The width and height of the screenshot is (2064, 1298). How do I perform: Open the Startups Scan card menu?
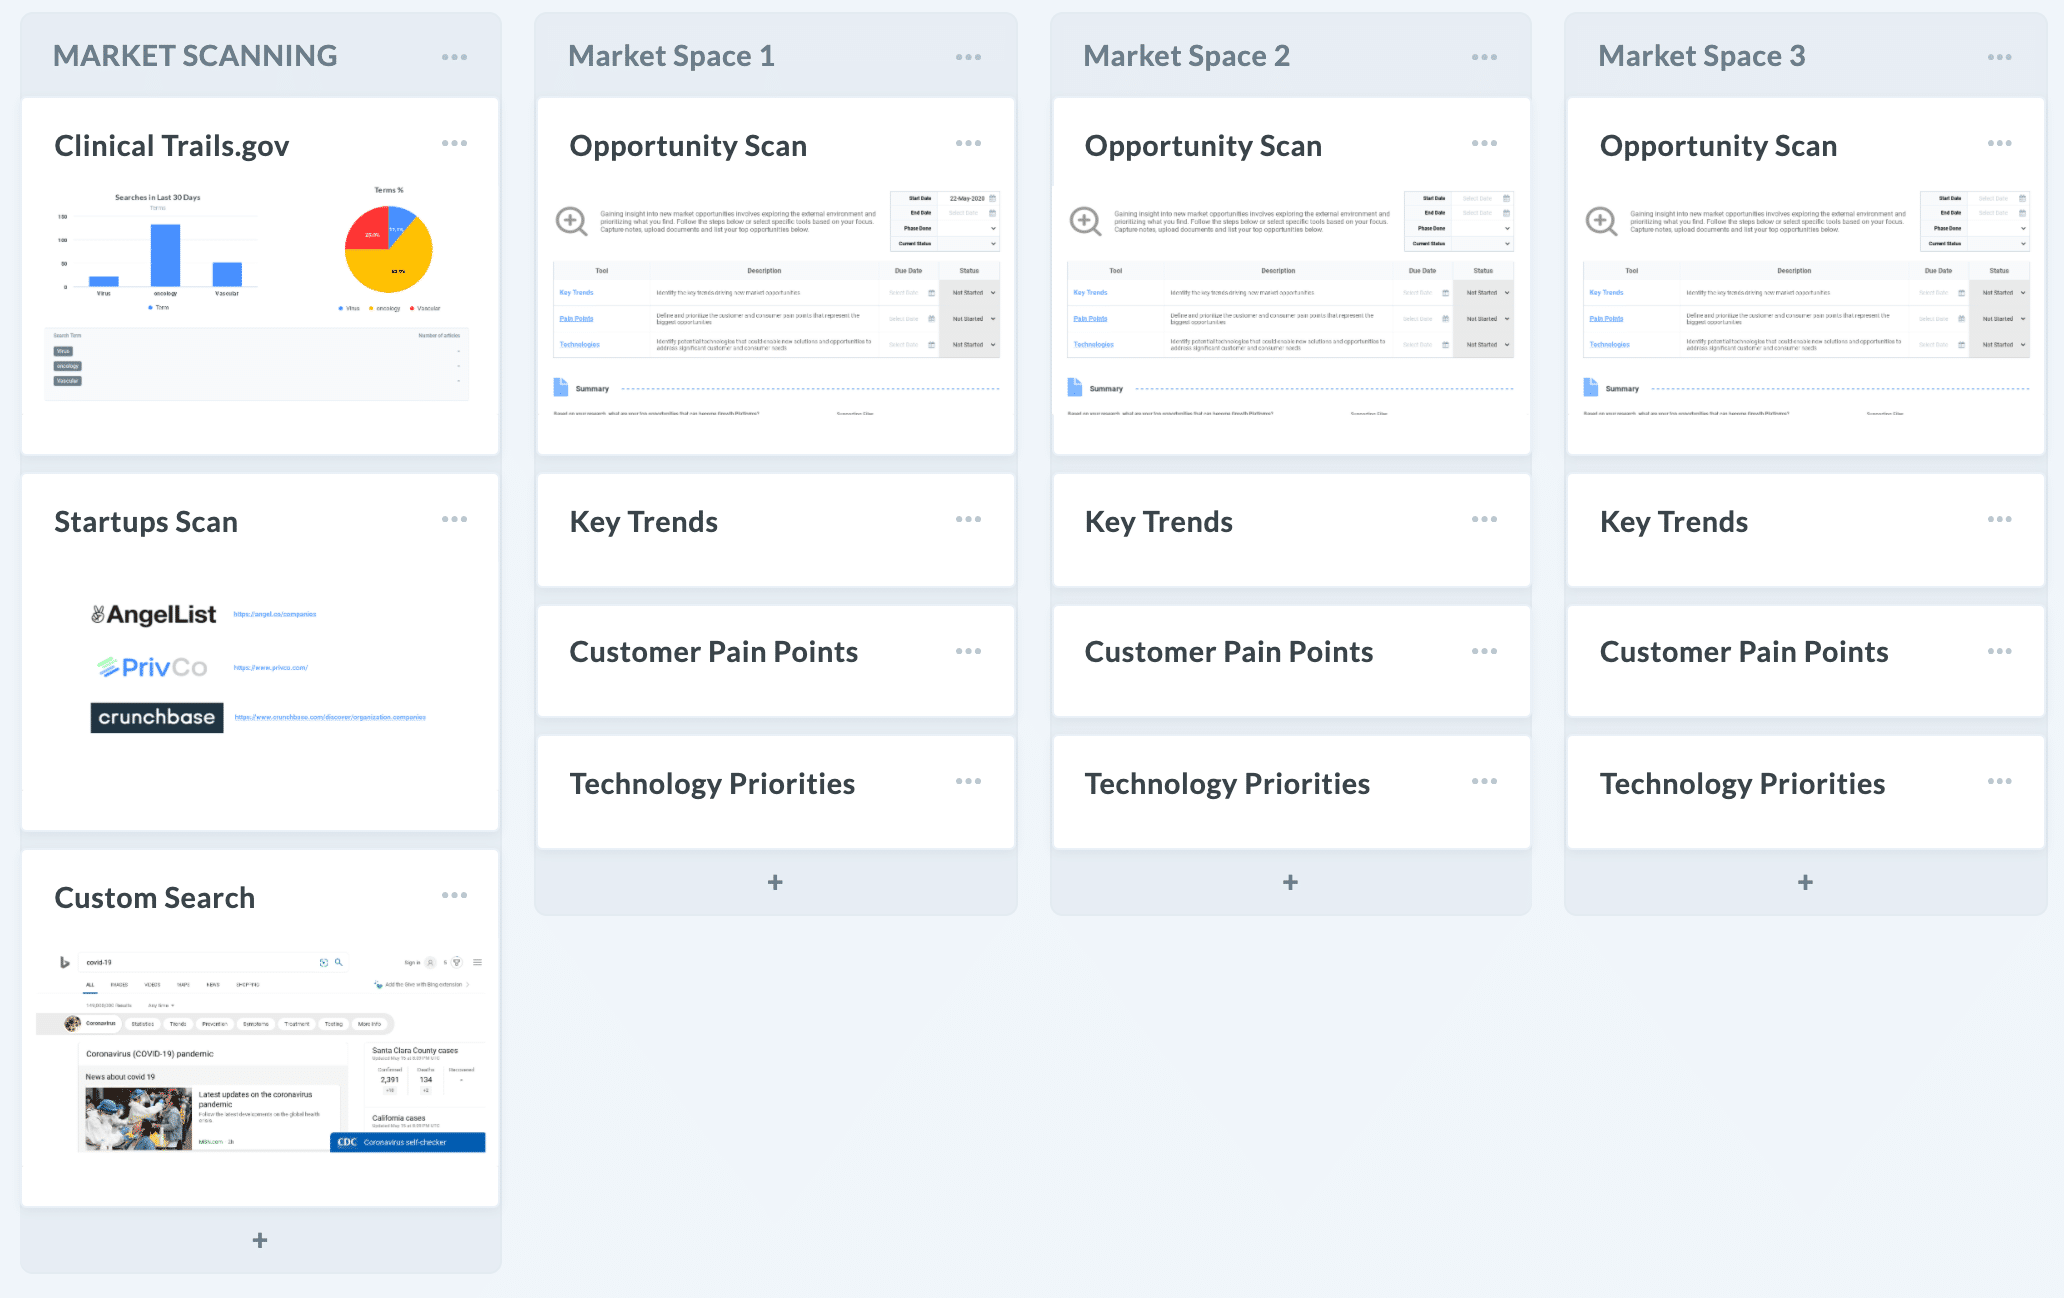coord(454,519)
